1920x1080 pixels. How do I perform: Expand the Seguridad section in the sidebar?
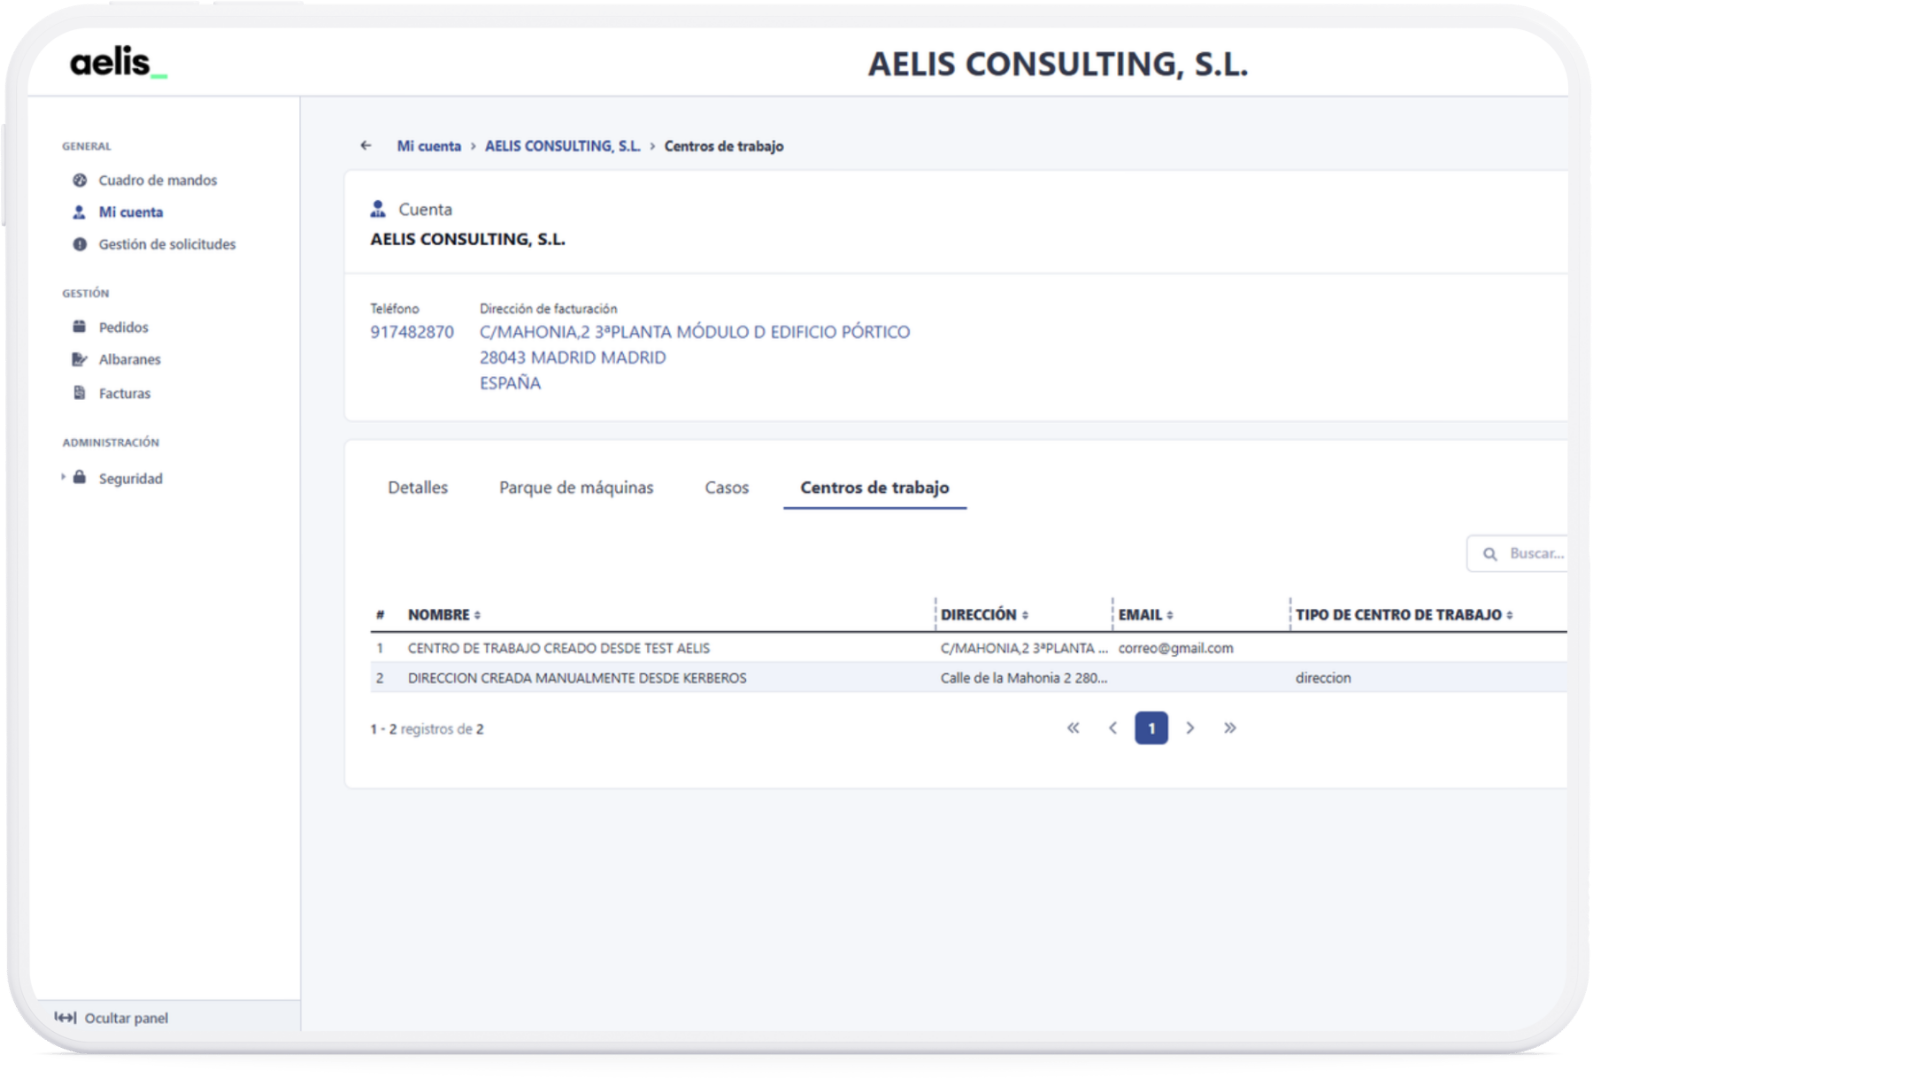(63, 478)
